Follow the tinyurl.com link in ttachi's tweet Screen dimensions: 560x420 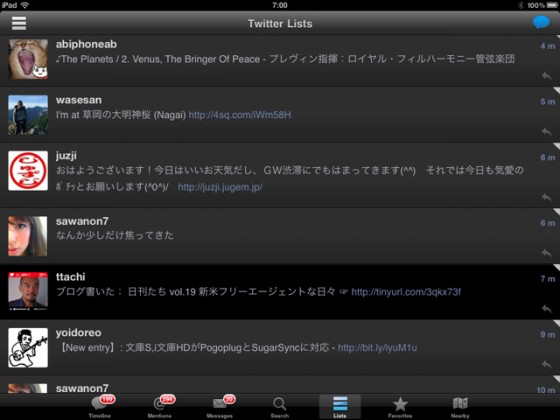tap(406, 292)
